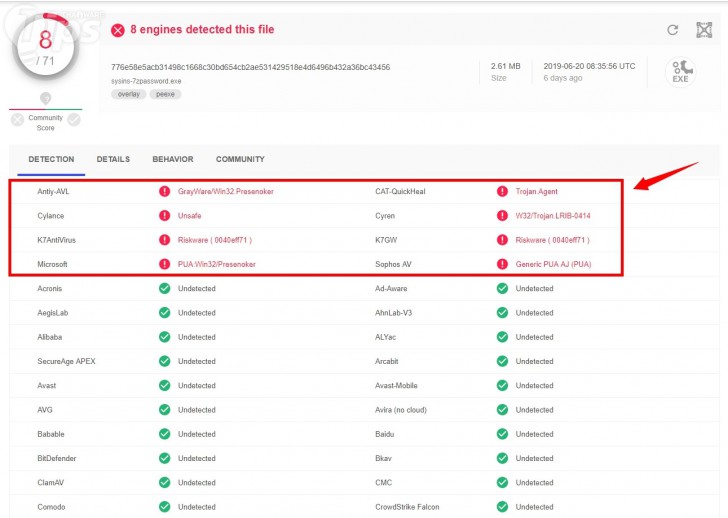
Task: Click the PUA:Win32/Presenoker result for Microsoft
Action: pos(217,264)
